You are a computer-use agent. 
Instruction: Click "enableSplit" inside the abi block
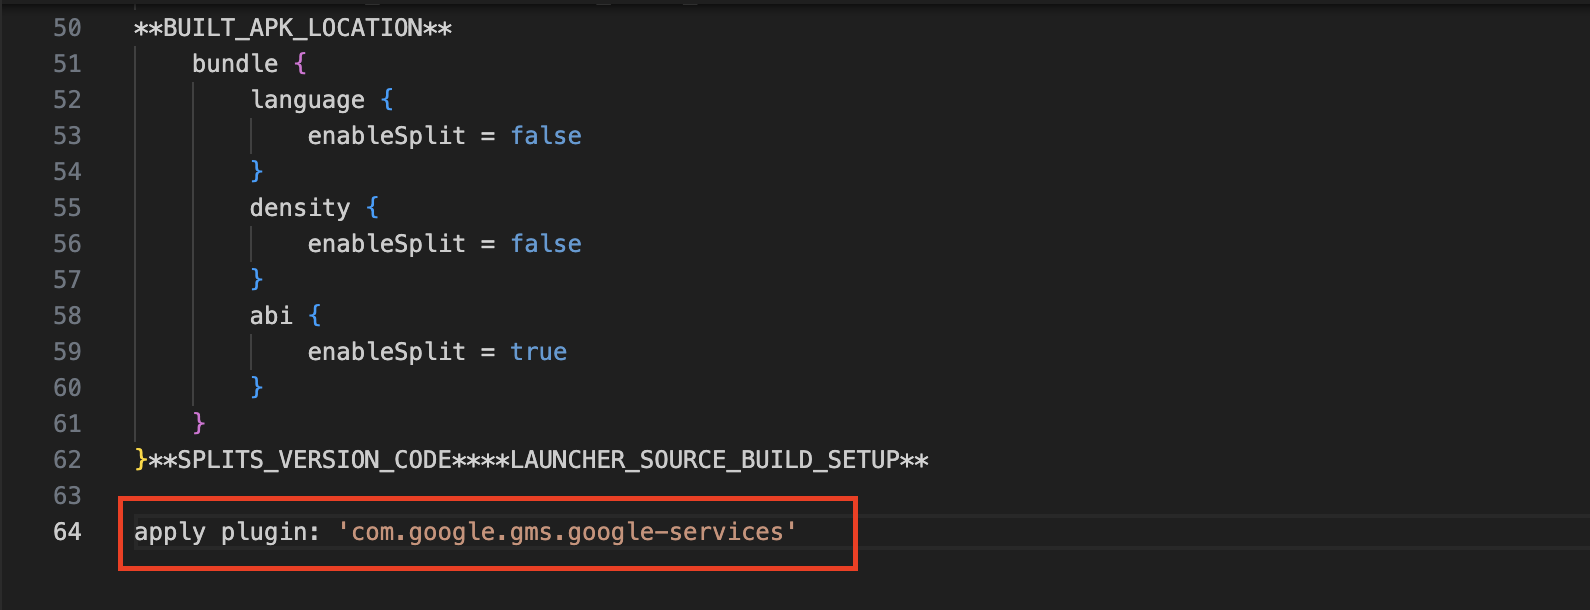point(386,352)
